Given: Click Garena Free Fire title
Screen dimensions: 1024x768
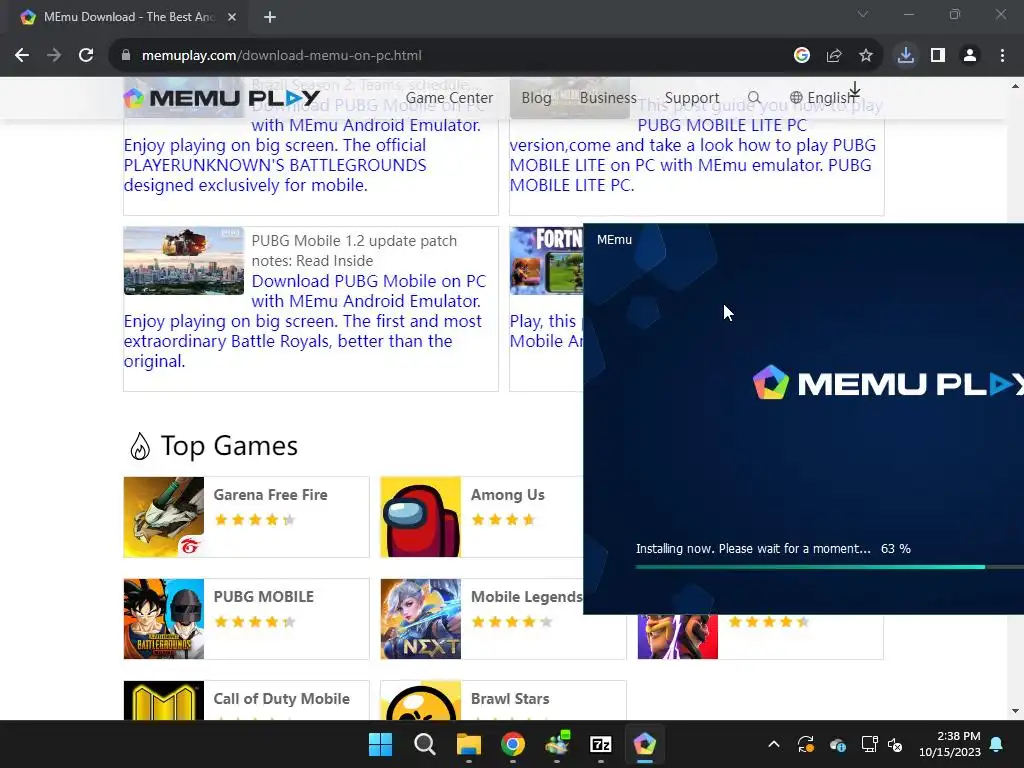Looking at the screenshot, I should tap(270, 495).
